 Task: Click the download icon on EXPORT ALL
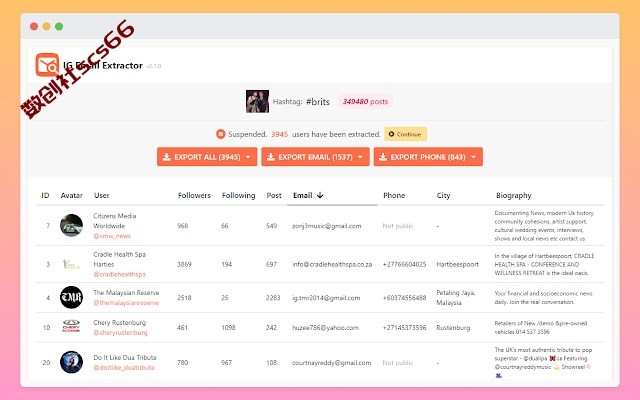coord(167,157)
